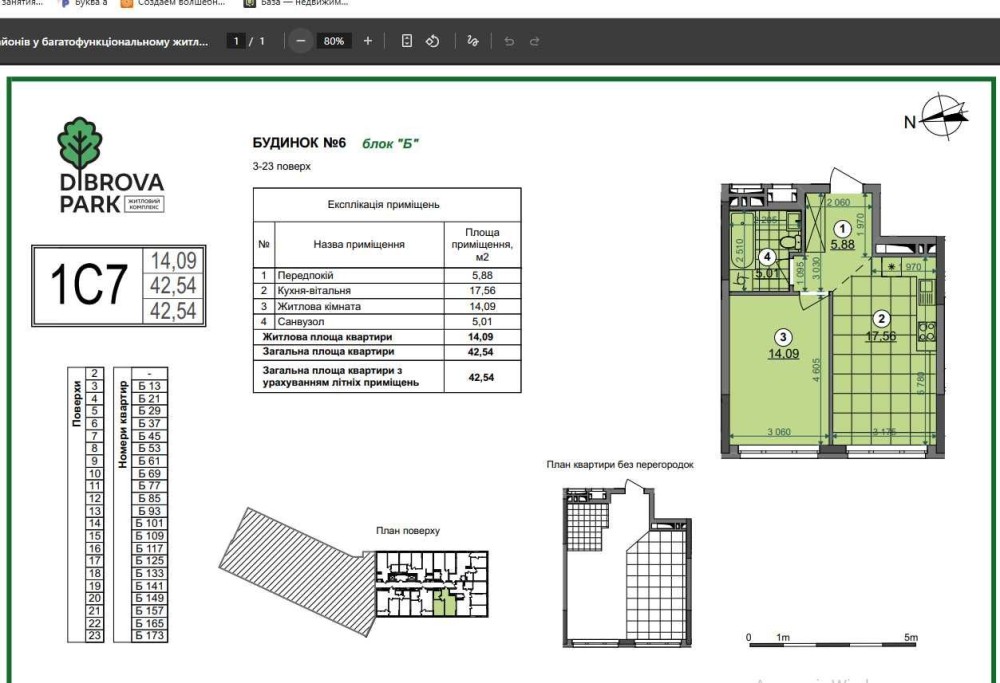Rotate the document counterclockwise
The image size is (1000, 683).
click(x=433, y=41)
